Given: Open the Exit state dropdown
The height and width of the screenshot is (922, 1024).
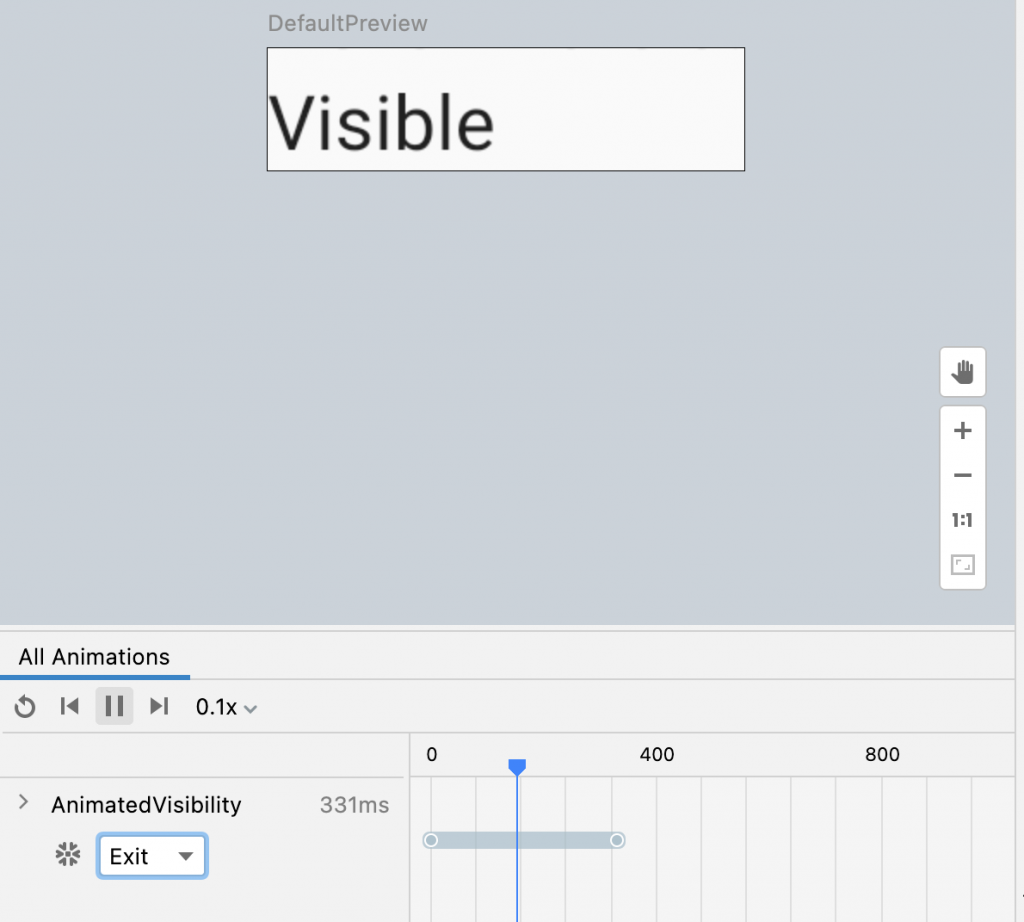Looking at the screenshot, I should pos(152,856).
